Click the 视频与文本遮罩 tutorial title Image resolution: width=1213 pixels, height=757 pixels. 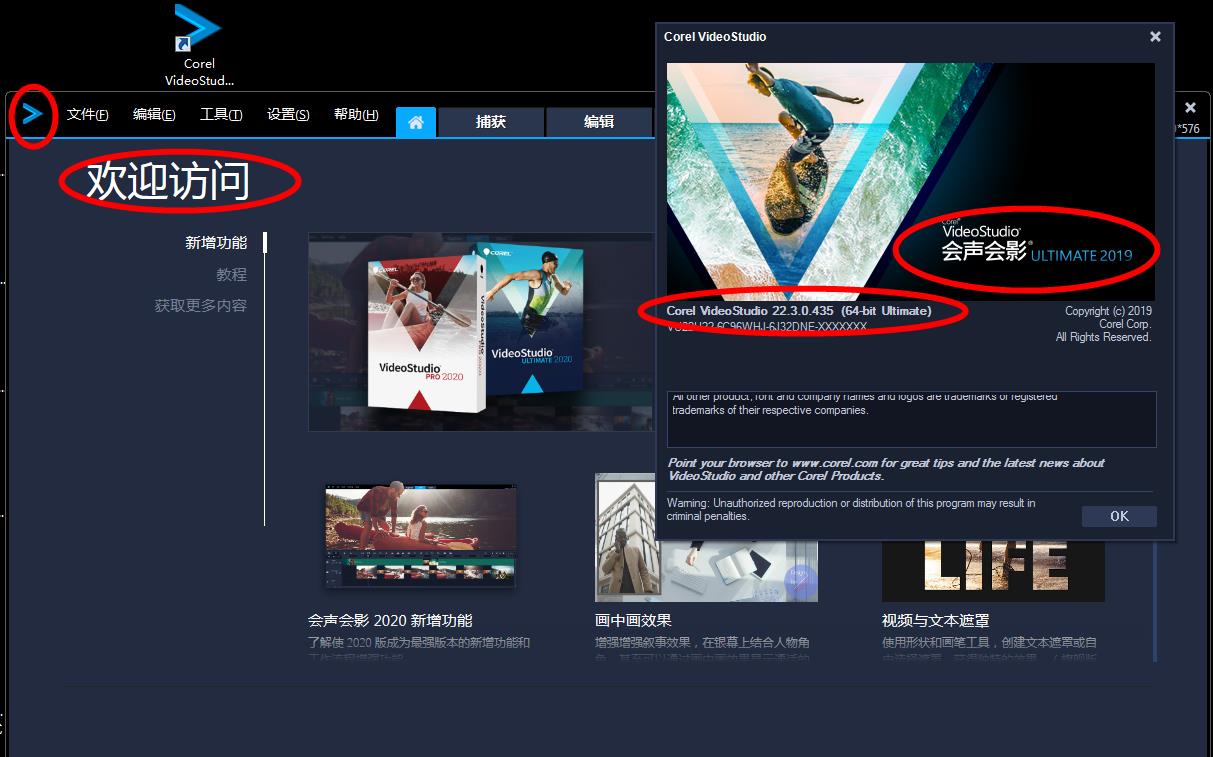point(935,620)
